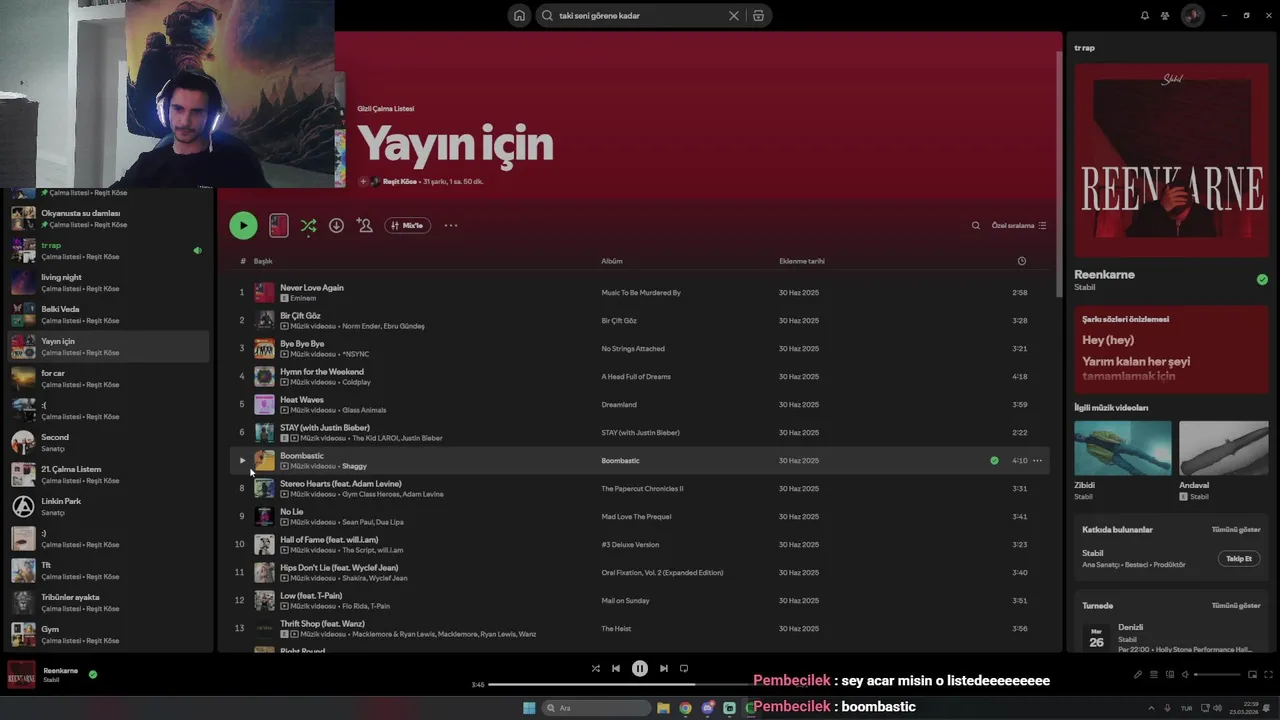Open the Windows Start menu
This screenshot has height=720, width=1280.
pos(529,708)
